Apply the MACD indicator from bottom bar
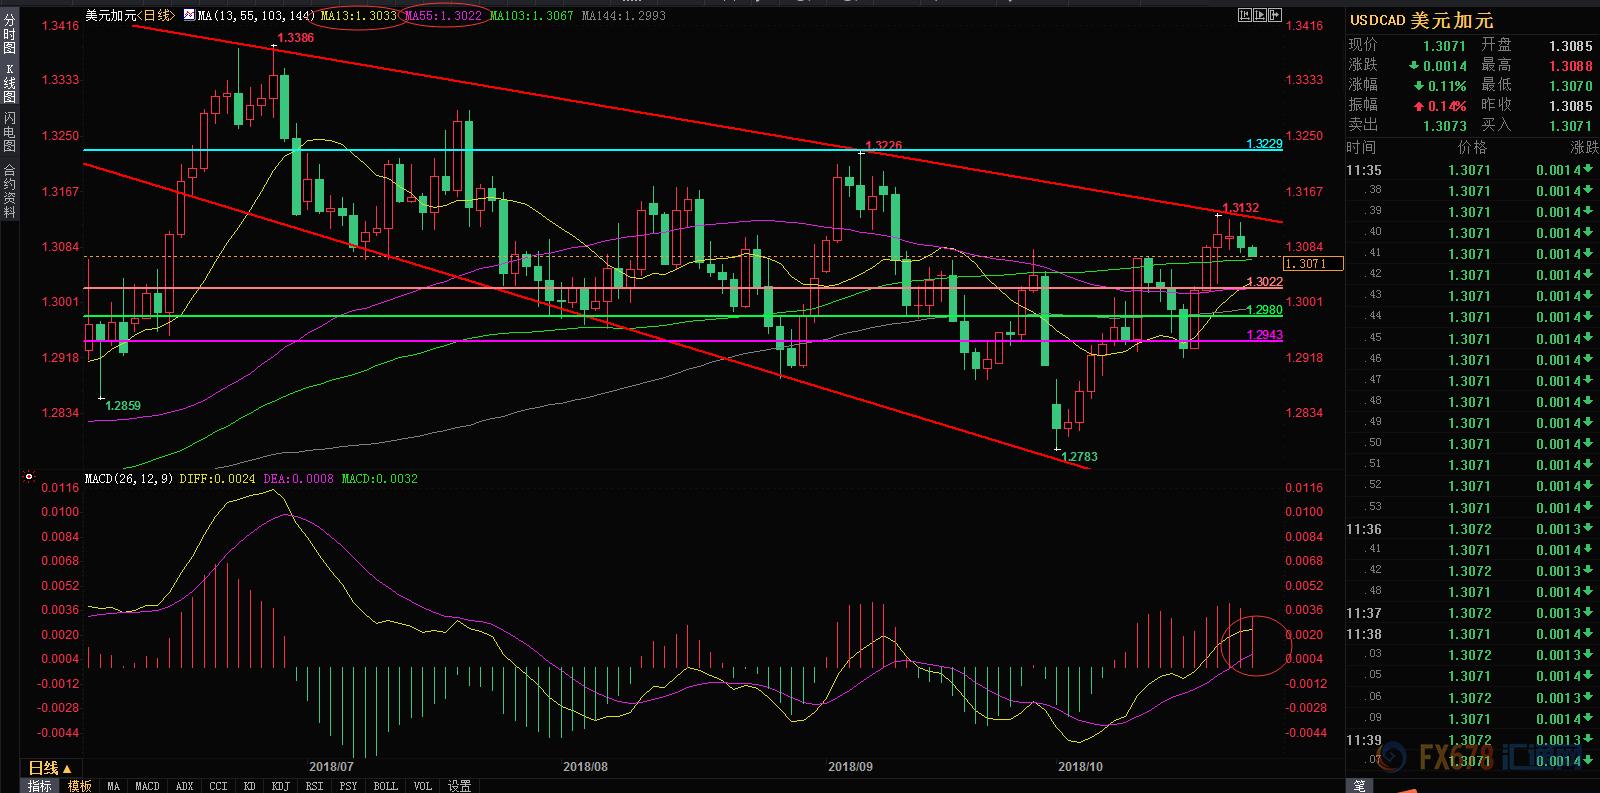This screenshot has width=1600, height=793. pyautogui.click(x=147, y=786)
